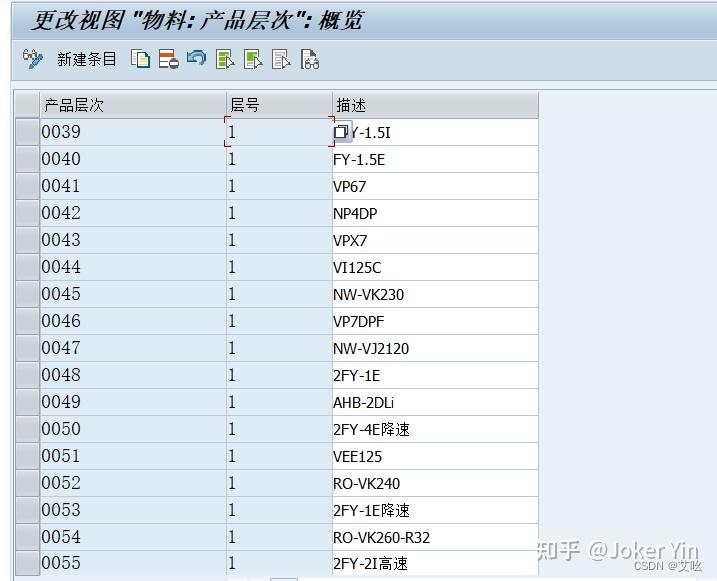
Task: Select row 0048 using its row selector
Action: coord(27,375)
